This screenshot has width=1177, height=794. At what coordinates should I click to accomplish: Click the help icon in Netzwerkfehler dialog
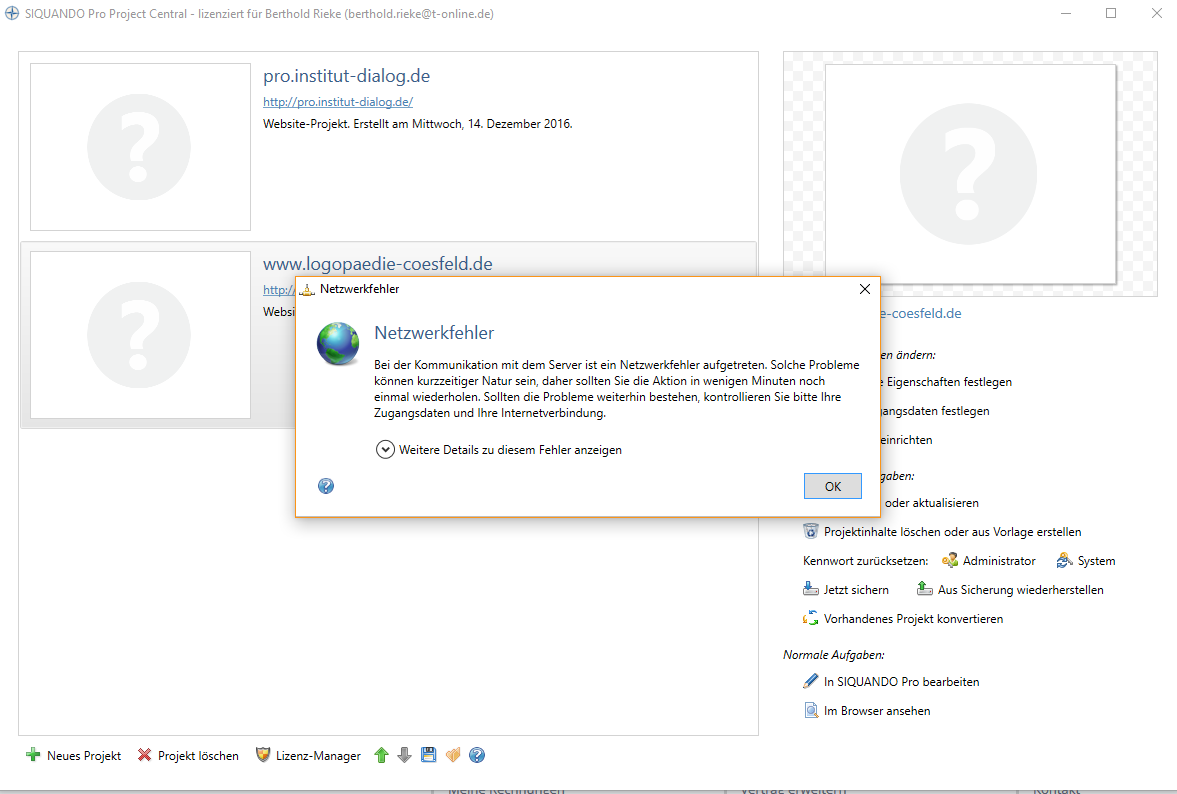tap(326, 486)
